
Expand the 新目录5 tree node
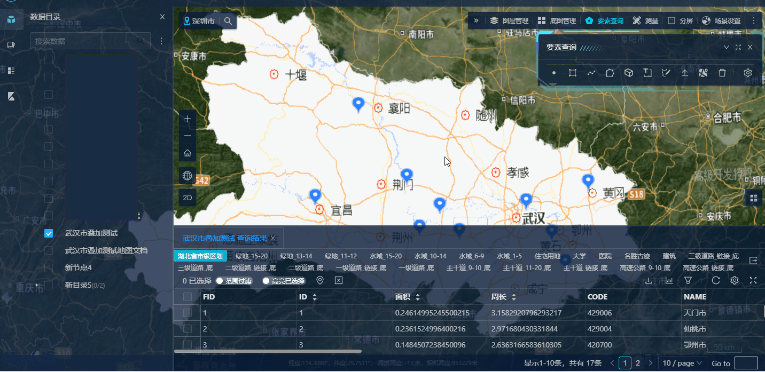pos(38,285)
